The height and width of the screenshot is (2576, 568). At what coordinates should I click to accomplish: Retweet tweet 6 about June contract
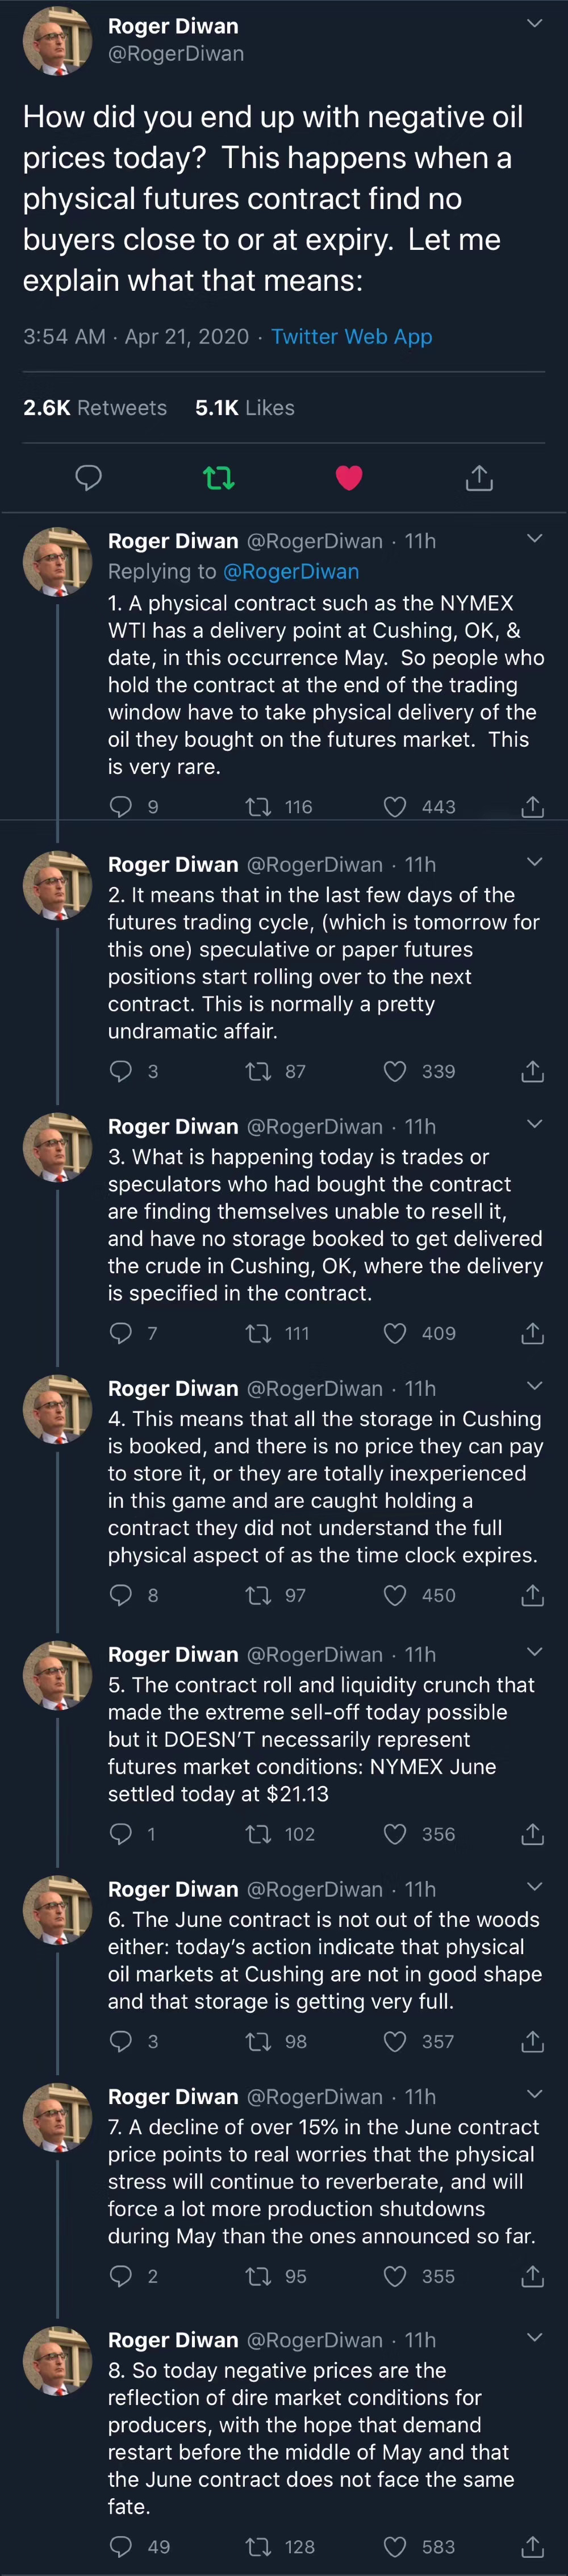click(258, 2041)
